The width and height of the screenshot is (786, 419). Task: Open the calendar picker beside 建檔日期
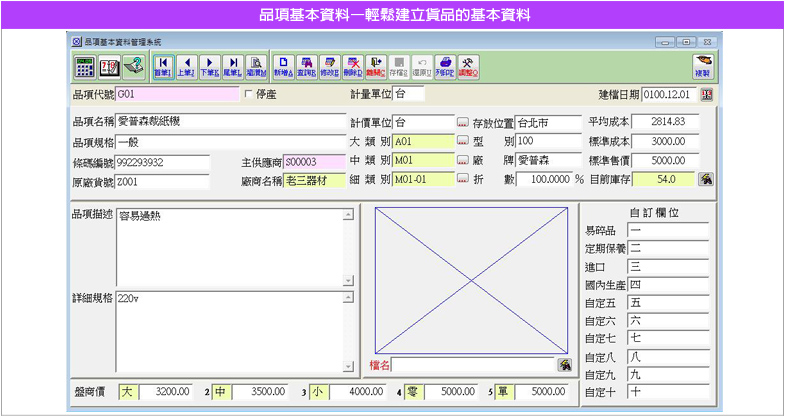[707, 95]
